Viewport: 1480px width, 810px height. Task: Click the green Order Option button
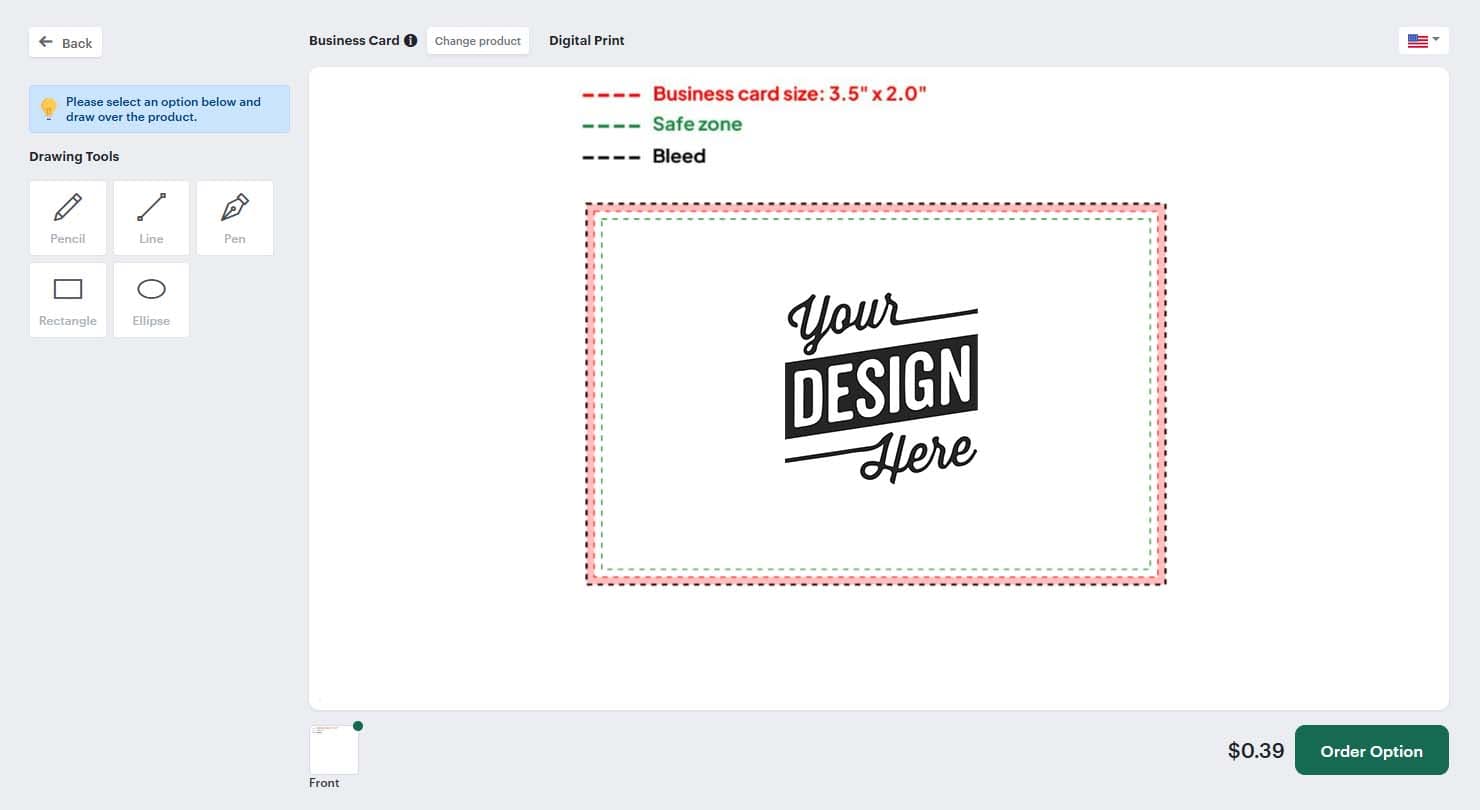click(x=1371, y=751)
